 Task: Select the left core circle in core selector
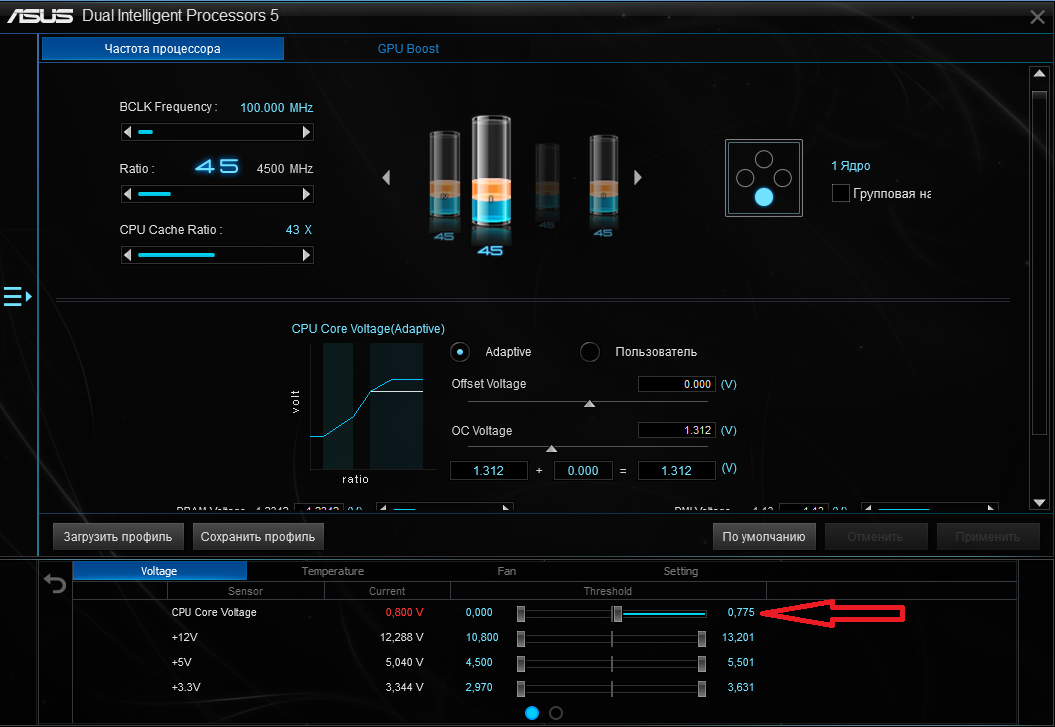tap(745, 178)
